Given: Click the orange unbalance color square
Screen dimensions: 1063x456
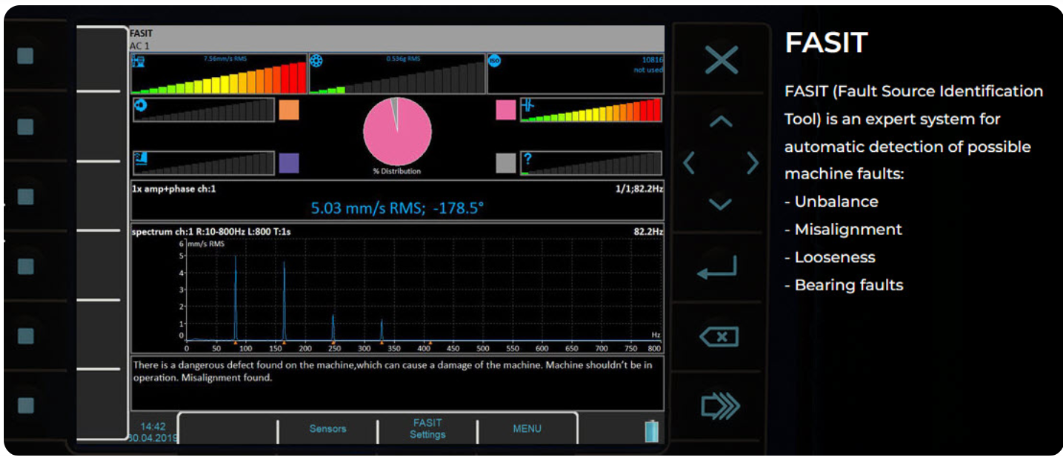Looking at the screenshot, I should click(x=289, y=110).
